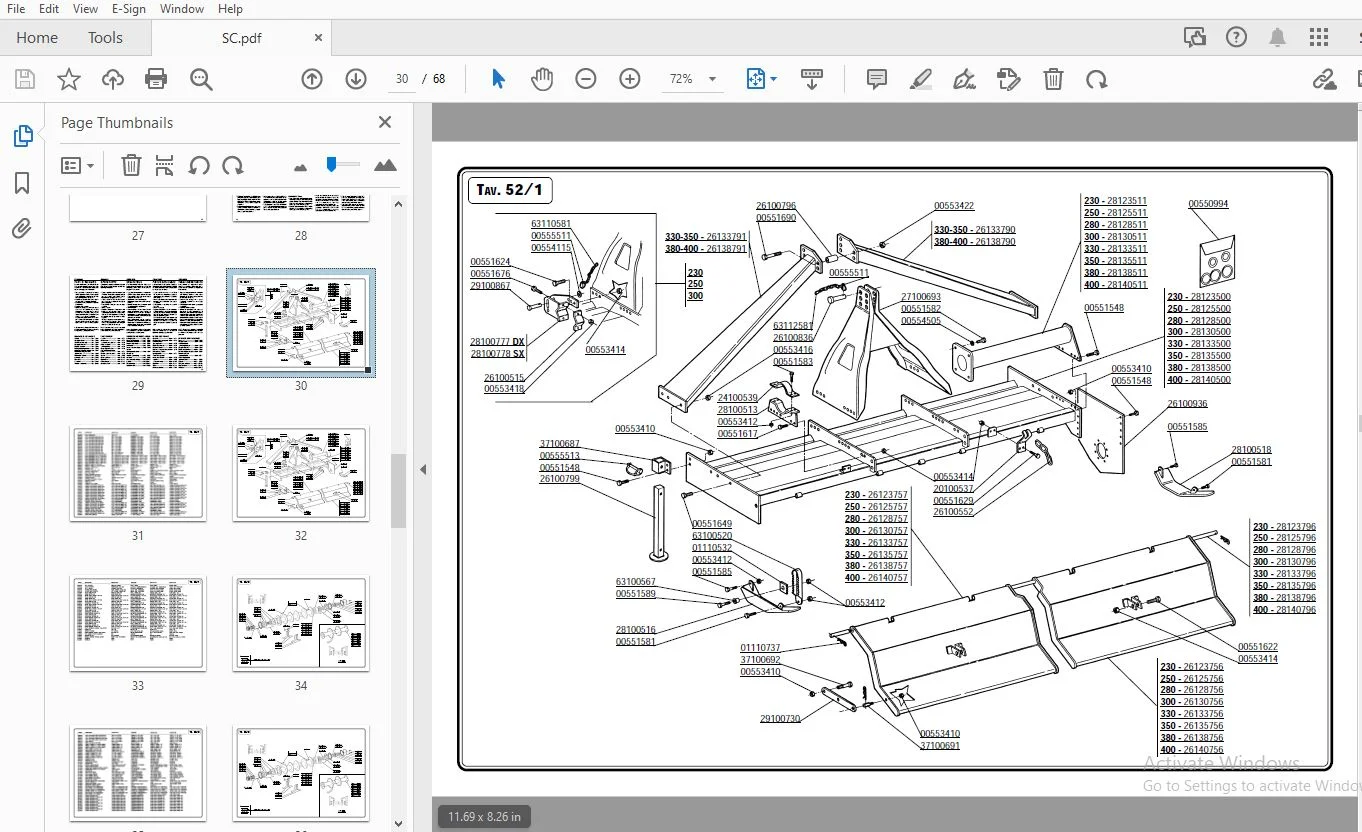This screenshot has height=832, width=1362.
Task: Click the thumbnails panel scrollbar handle
Action: (x=398, y=490)
